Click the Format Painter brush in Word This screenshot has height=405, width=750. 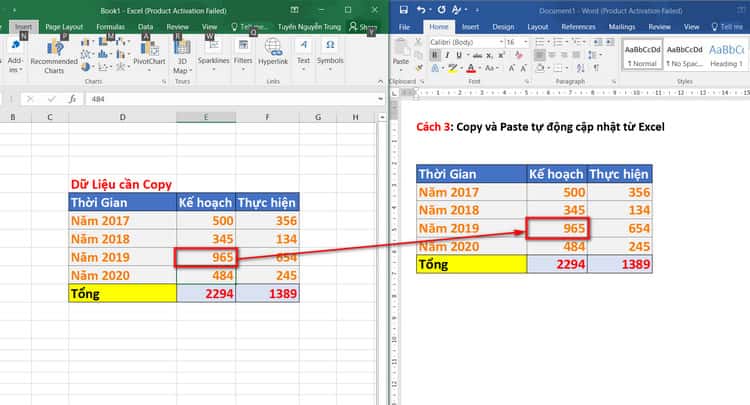(419, 68)
